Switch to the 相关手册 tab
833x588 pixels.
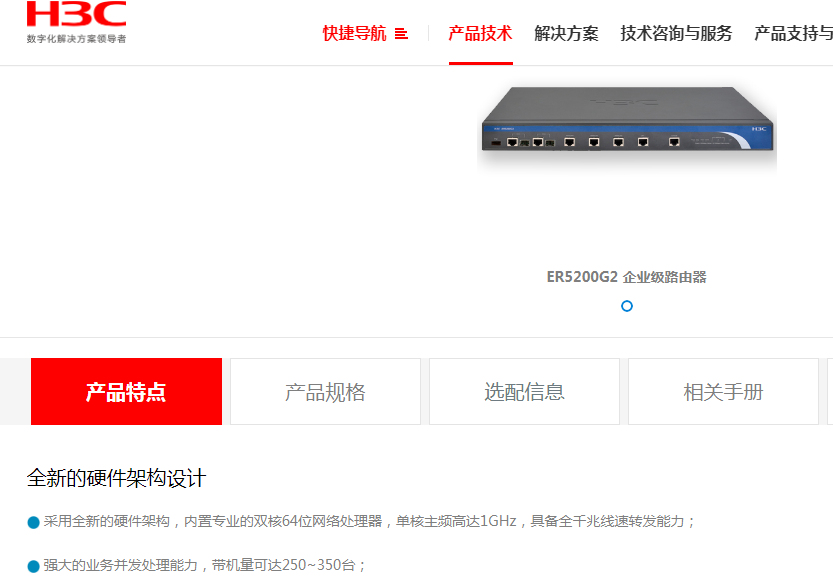[723, 391]
